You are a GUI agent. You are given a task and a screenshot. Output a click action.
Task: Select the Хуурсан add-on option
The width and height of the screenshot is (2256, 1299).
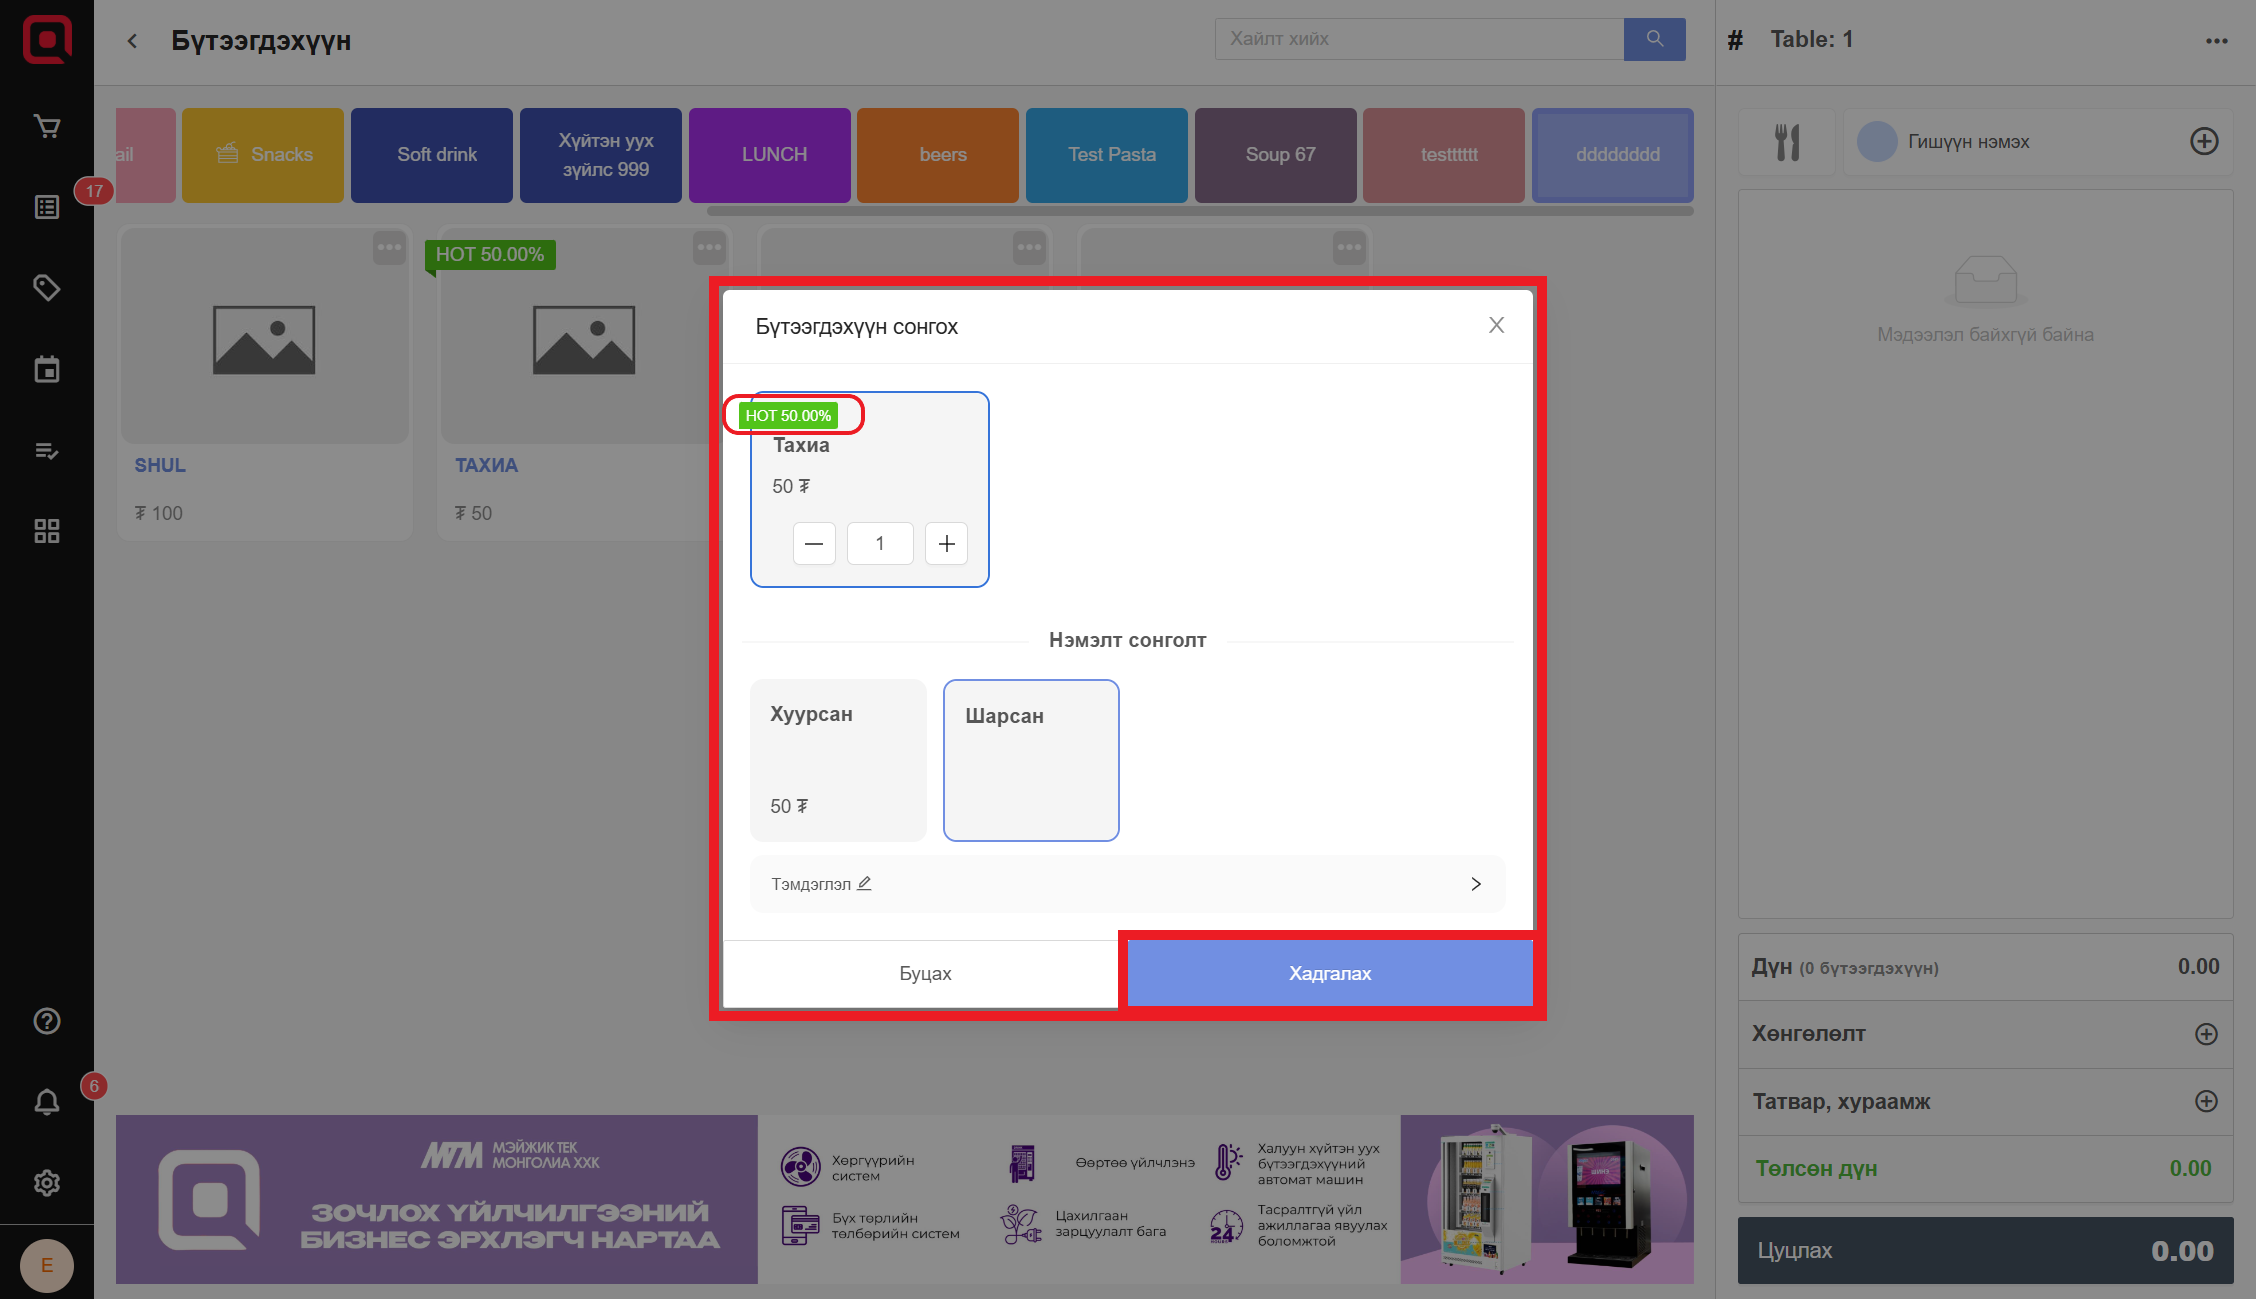click(x=838, y=760)
